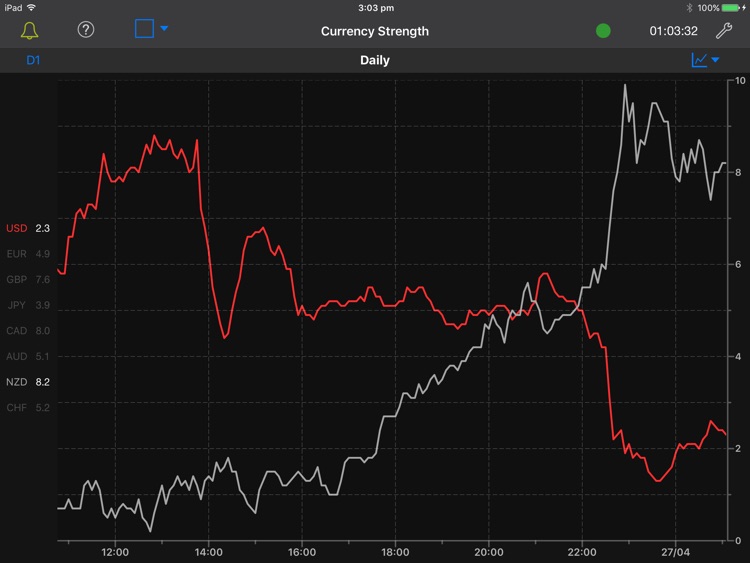The height and width of the screenshot is (563, 750).
Task: Tap the 10 value on strength scale
Action: pyautogui.click(x=739, y=80)
